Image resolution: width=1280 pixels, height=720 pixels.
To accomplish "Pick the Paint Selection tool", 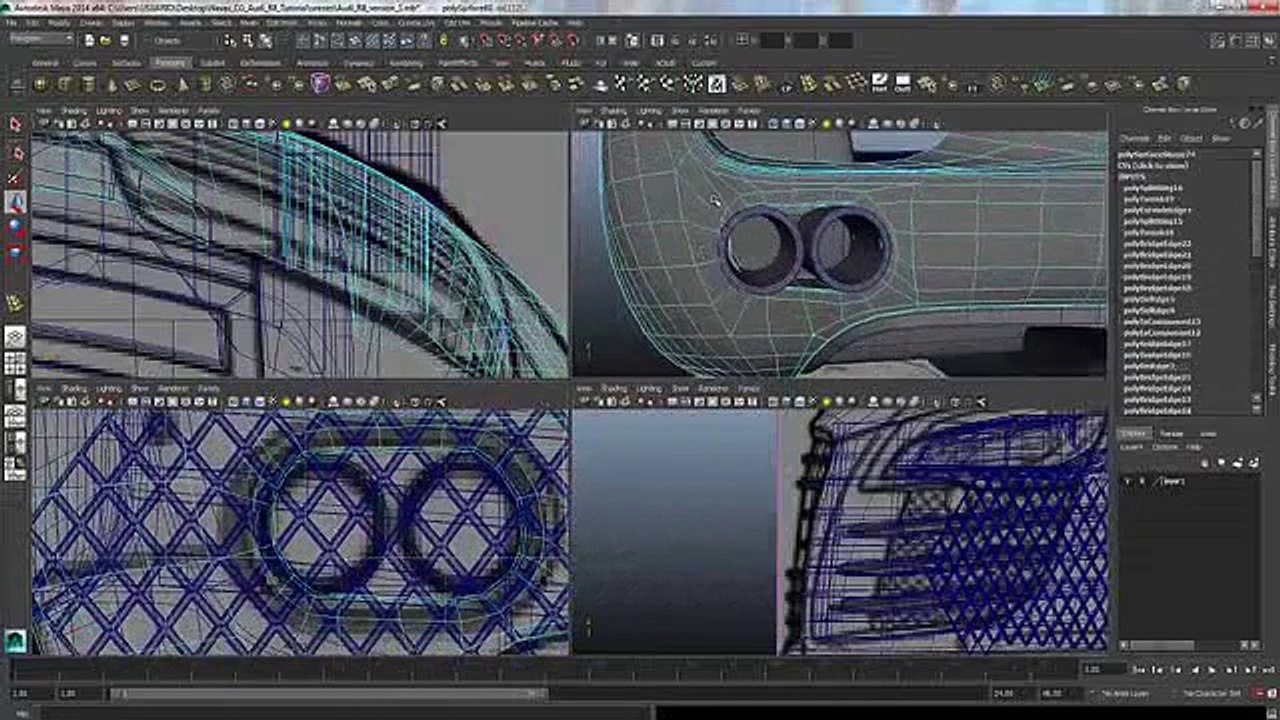I will click(x=15, y=177).
